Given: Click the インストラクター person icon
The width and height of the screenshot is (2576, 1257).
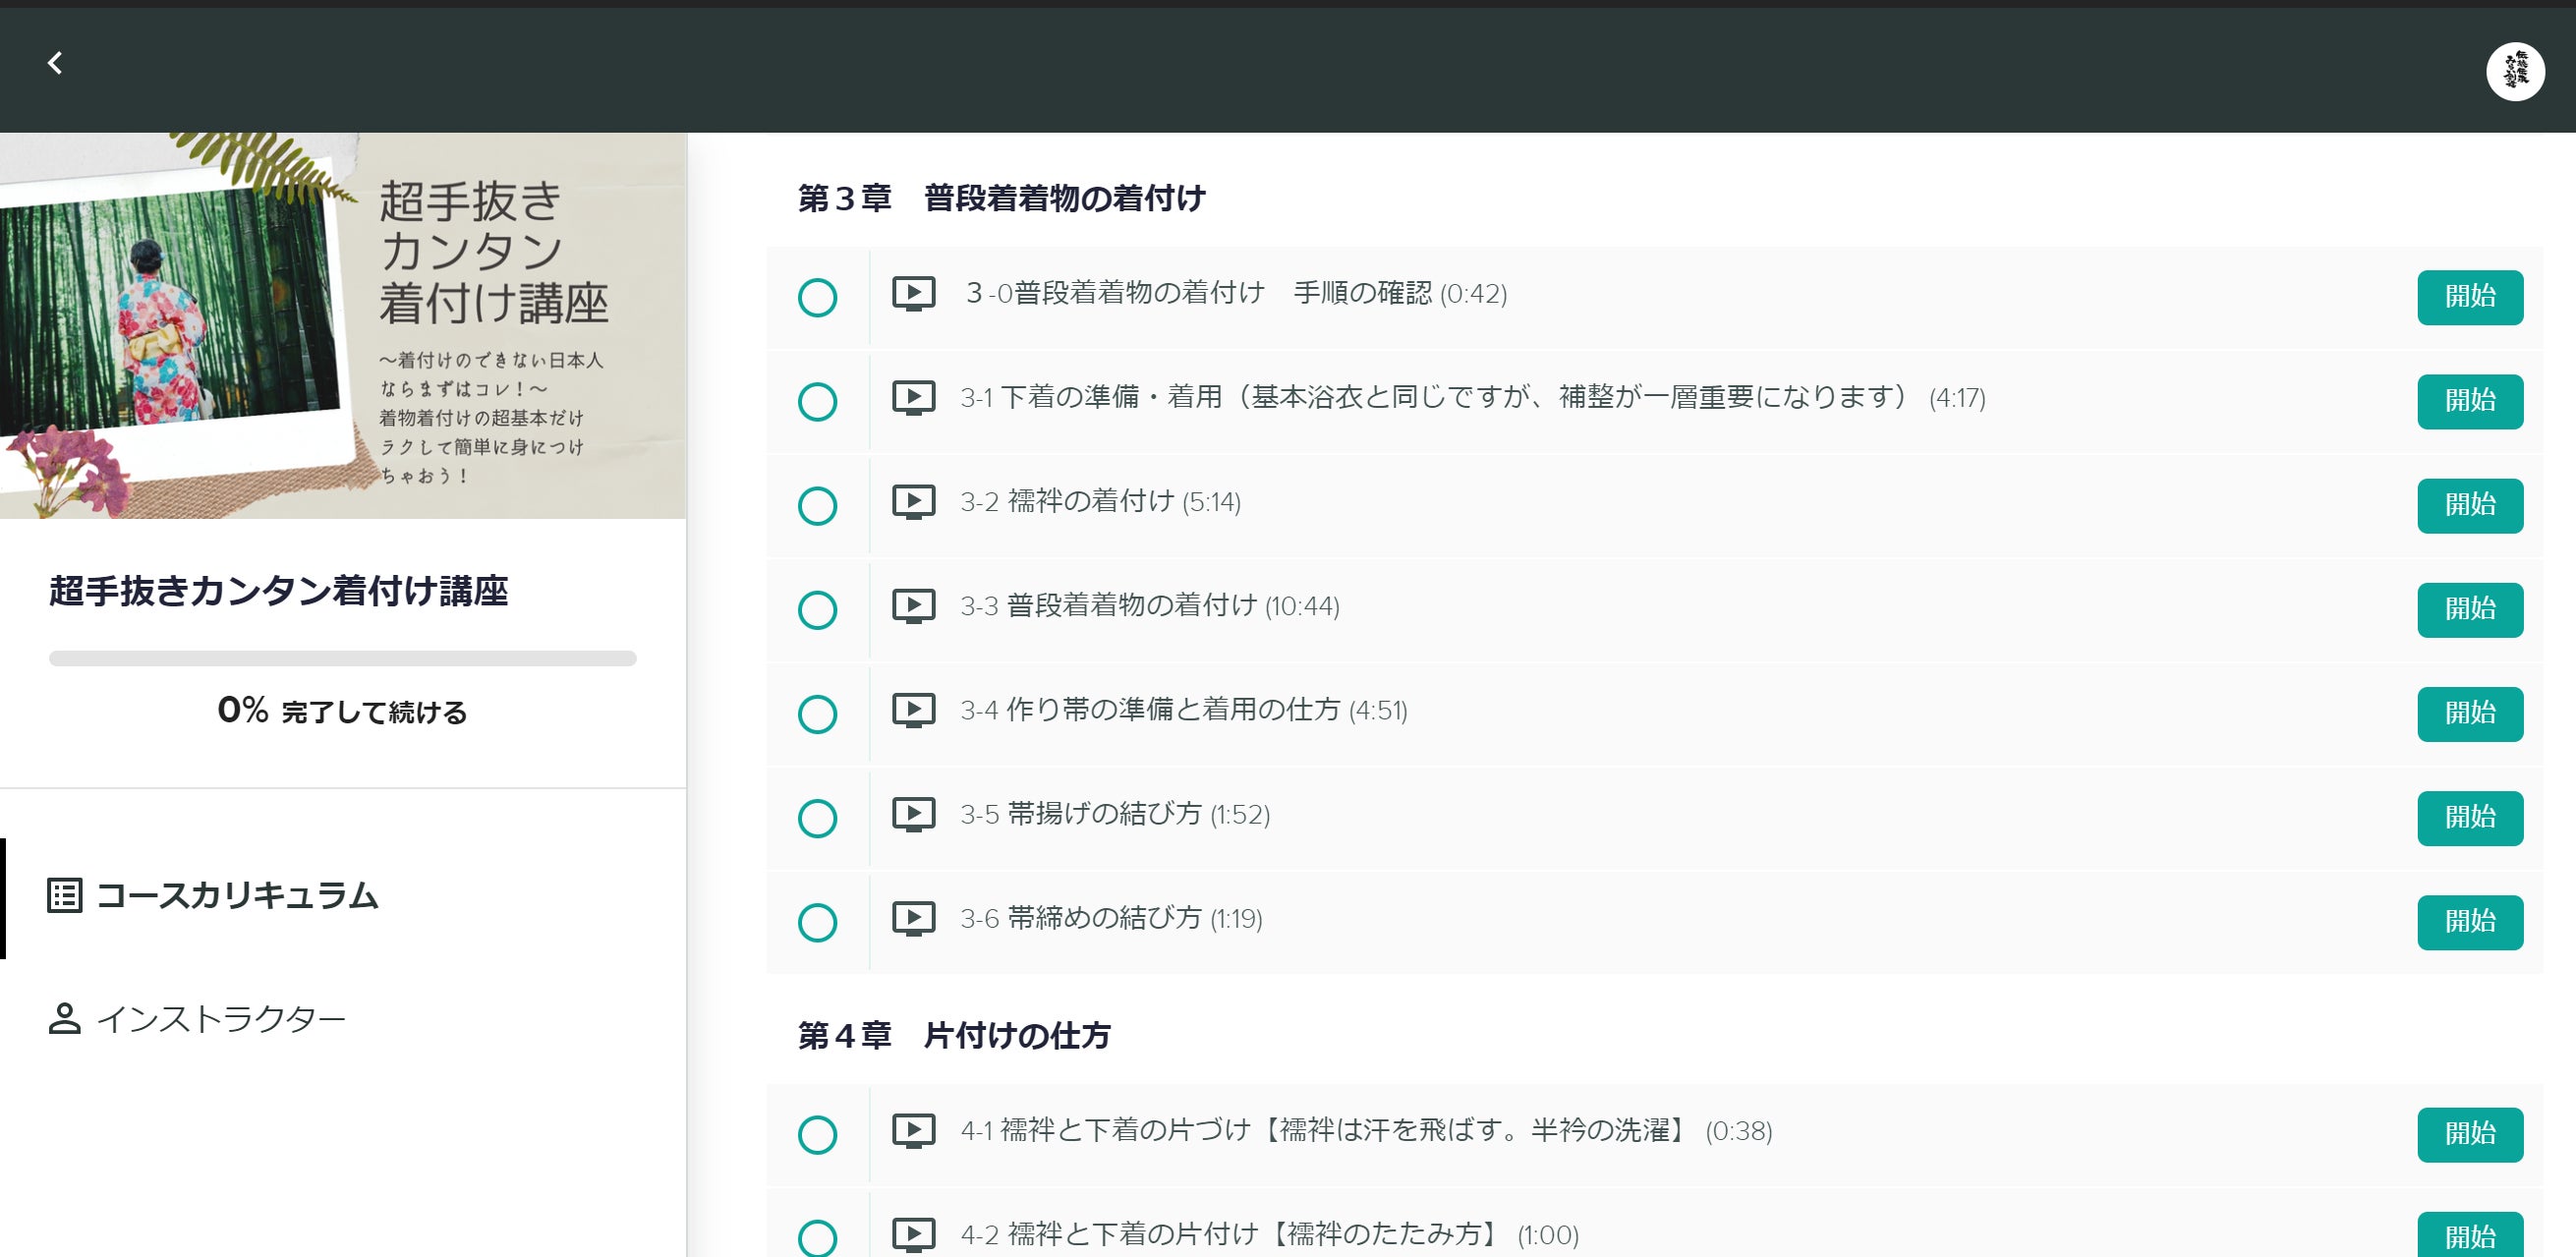Looking at the screenshot, I should pyautogui.click(x=65, y=1019).
